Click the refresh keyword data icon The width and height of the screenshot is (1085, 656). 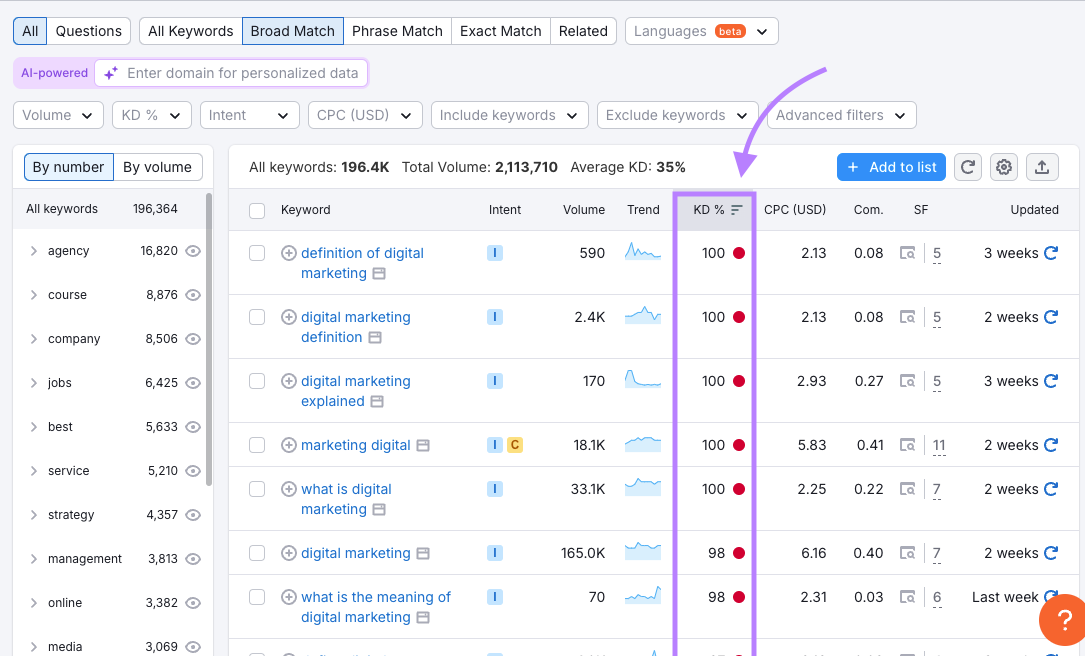click(x=967, y=167)
